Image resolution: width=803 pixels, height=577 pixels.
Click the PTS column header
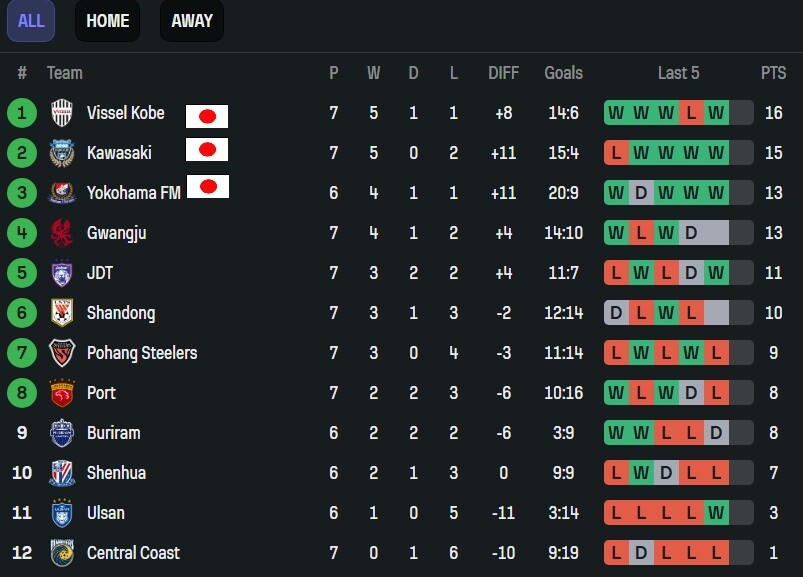pyautogui.click(x=773, y=73)
